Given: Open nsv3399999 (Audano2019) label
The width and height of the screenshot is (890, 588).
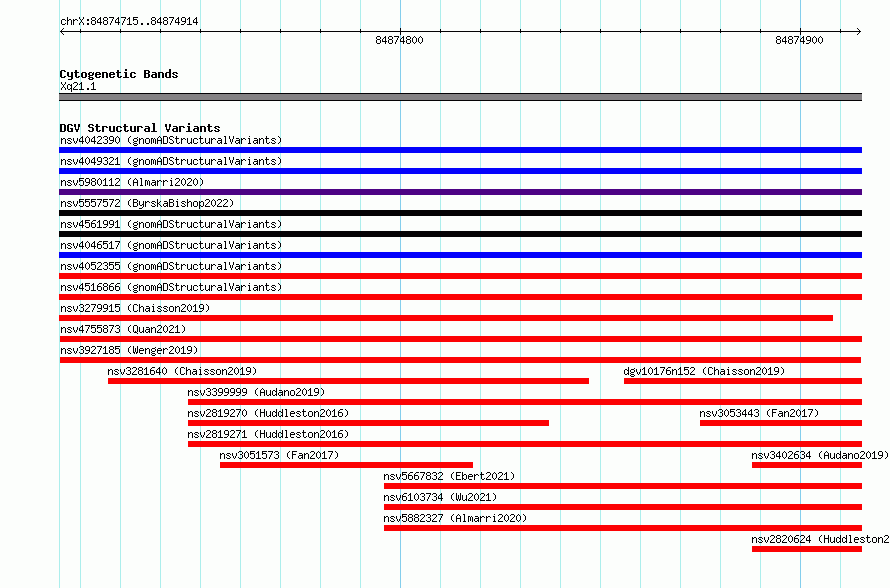Looking at the screenshot, I should point(256,392).
